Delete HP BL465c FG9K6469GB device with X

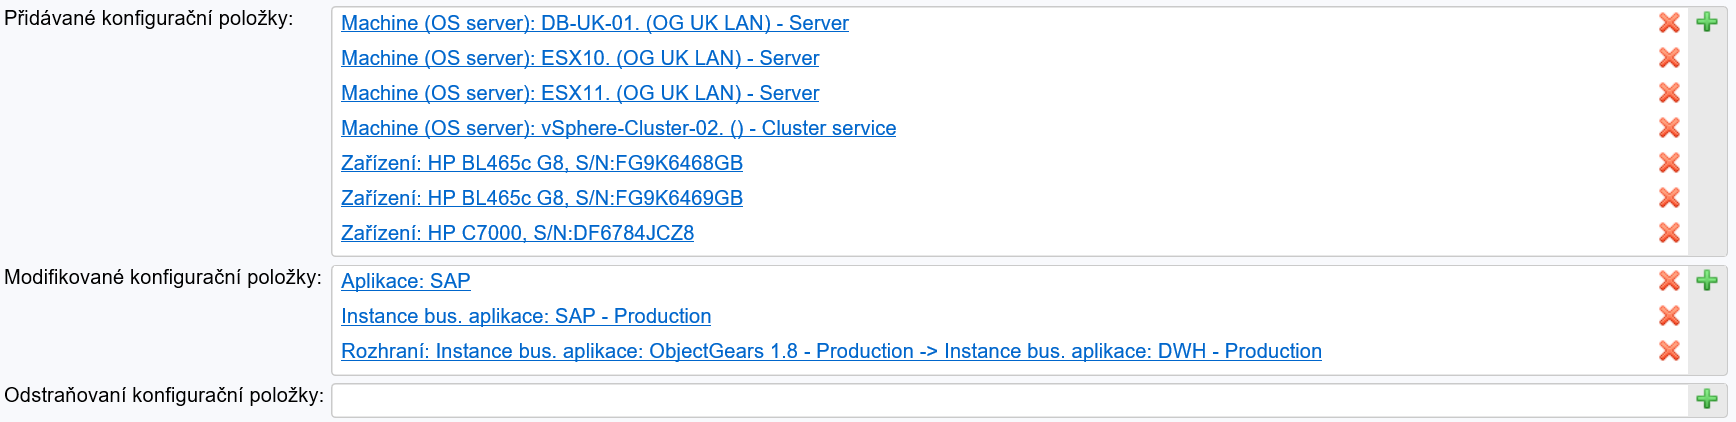click(x=1669, y=198)
